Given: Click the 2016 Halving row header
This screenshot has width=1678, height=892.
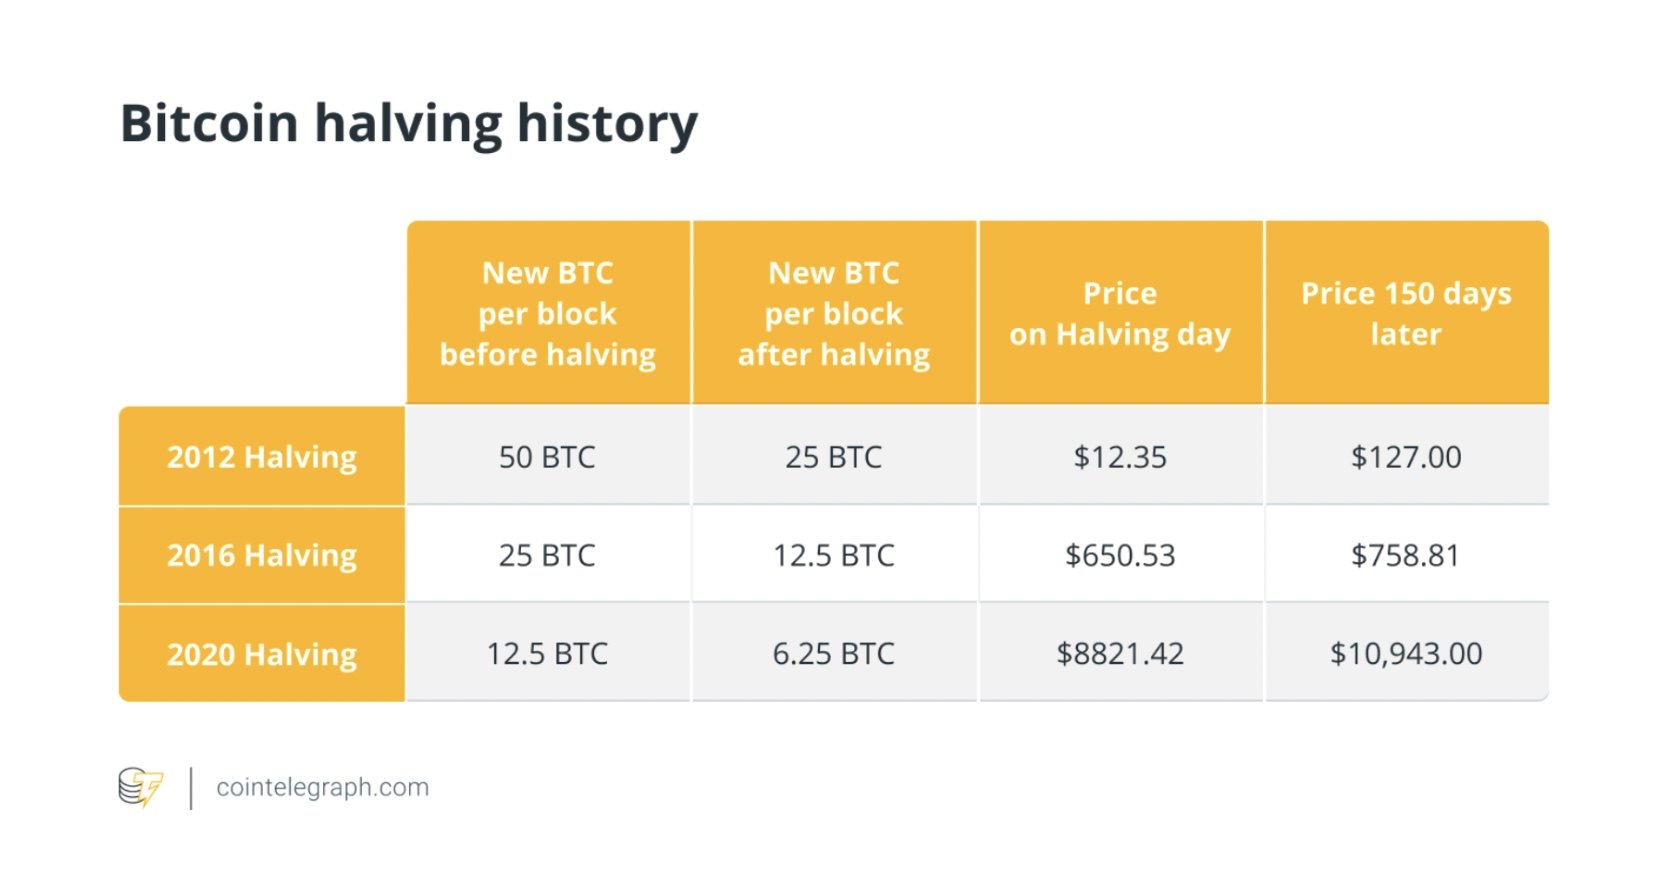Looking at the screenshot, I should [262, 555].
